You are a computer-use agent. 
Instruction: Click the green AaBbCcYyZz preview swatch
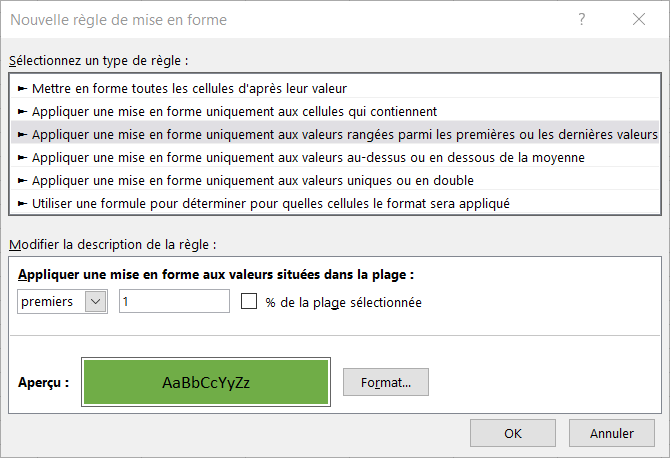[206, 382]
